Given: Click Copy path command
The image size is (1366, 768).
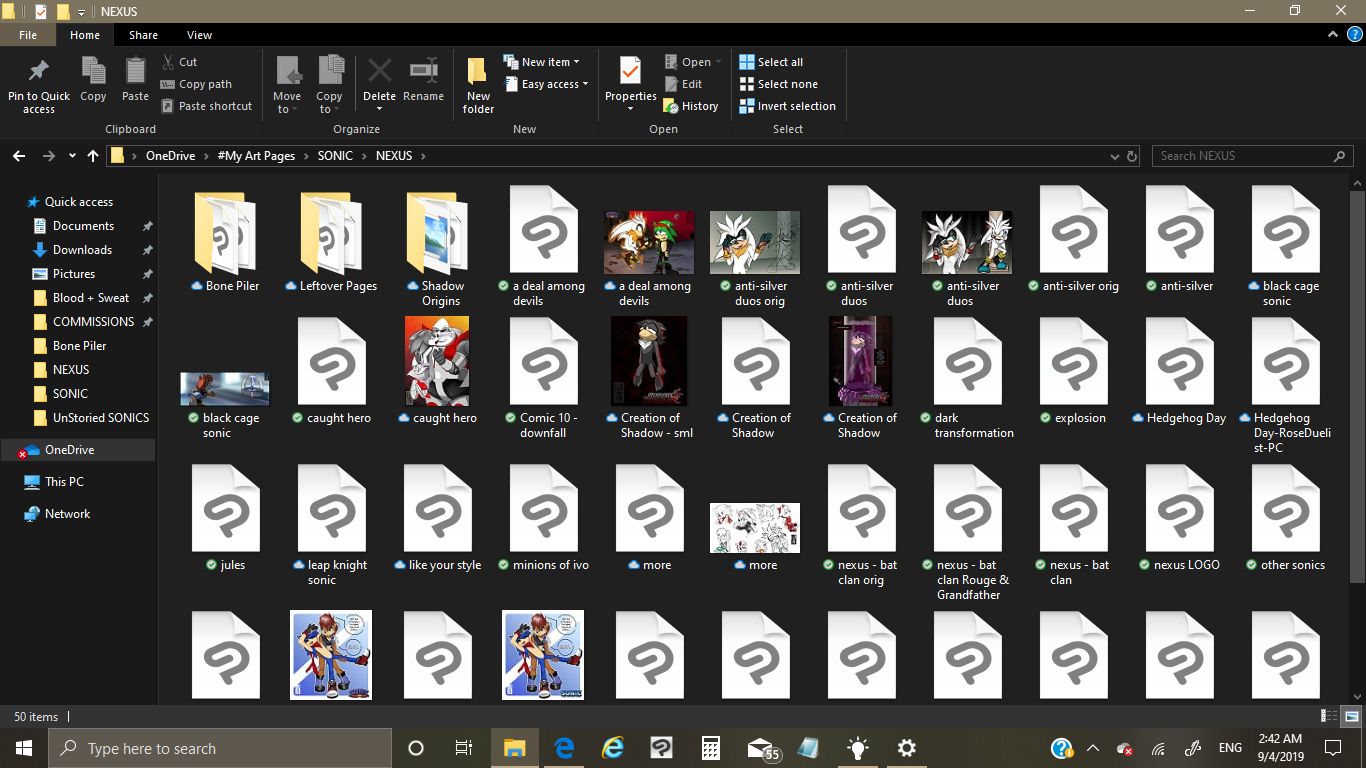Looking at the screenshot, I should tap(196, 84).
